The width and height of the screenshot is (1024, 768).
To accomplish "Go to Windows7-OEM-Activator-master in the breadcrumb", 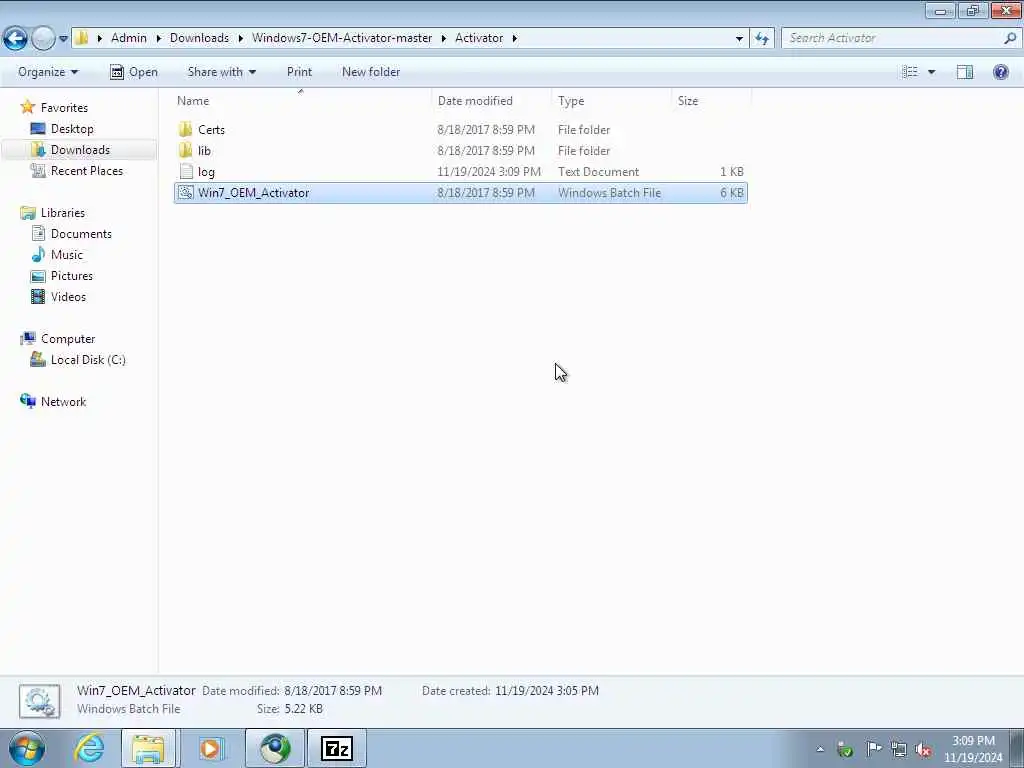I will [342, 38].
